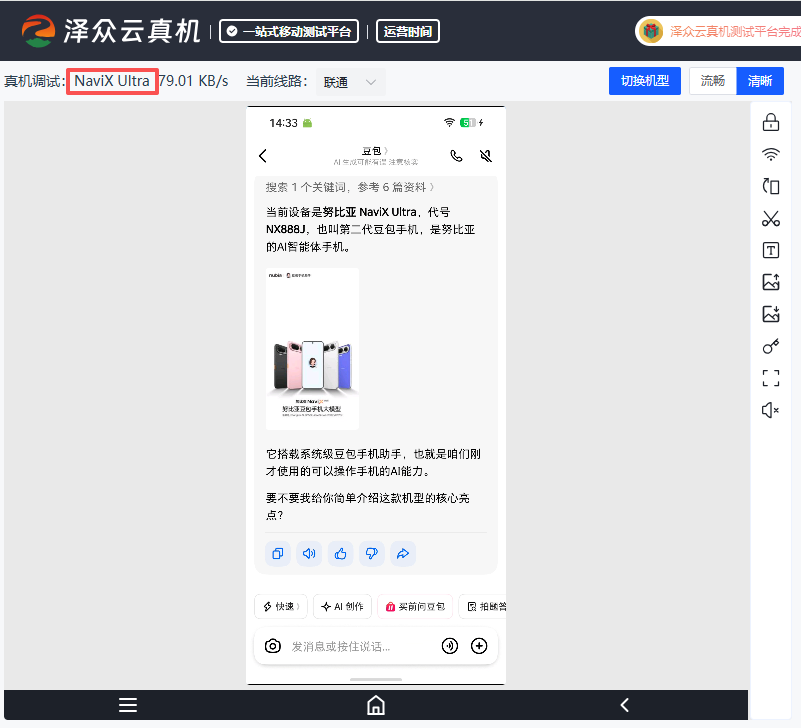Viewport: 801px width, 728px height.
Task: Click the key icon in sidebar
Action: [770, 346]
